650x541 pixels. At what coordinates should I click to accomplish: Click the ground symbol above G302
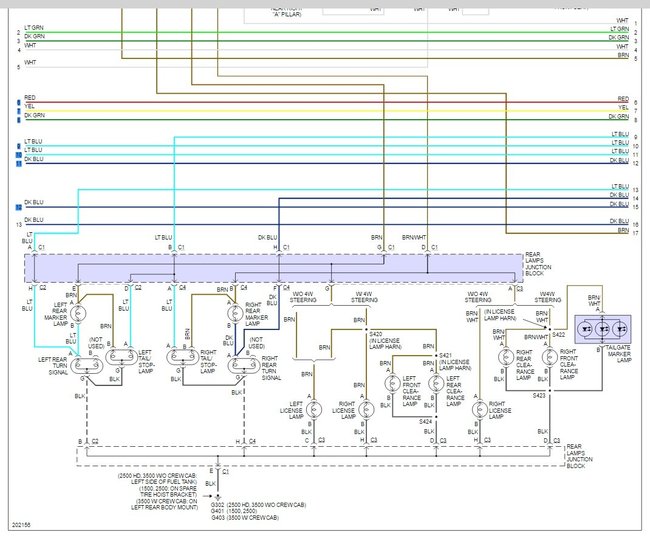(x=218, y=497)
